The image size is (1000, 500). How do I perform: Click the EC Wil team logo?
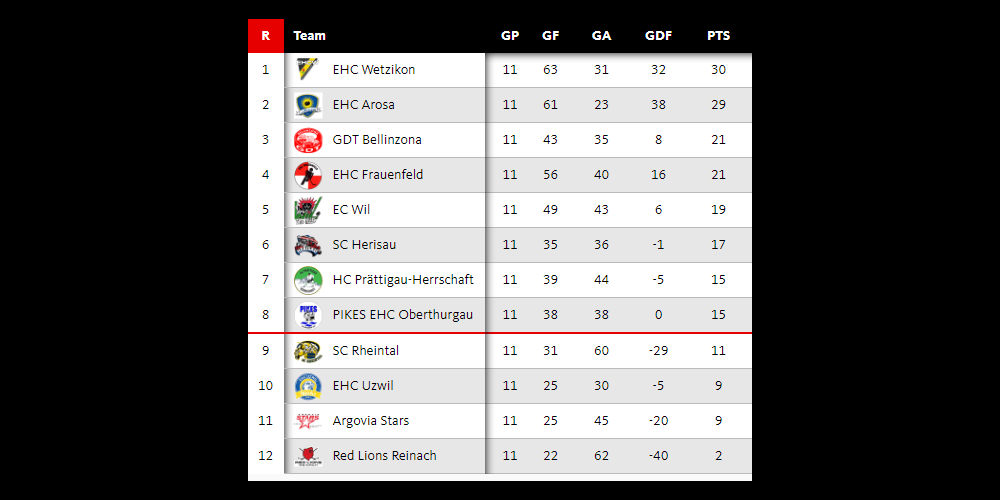pyautogui.click(x=308, y=210)
